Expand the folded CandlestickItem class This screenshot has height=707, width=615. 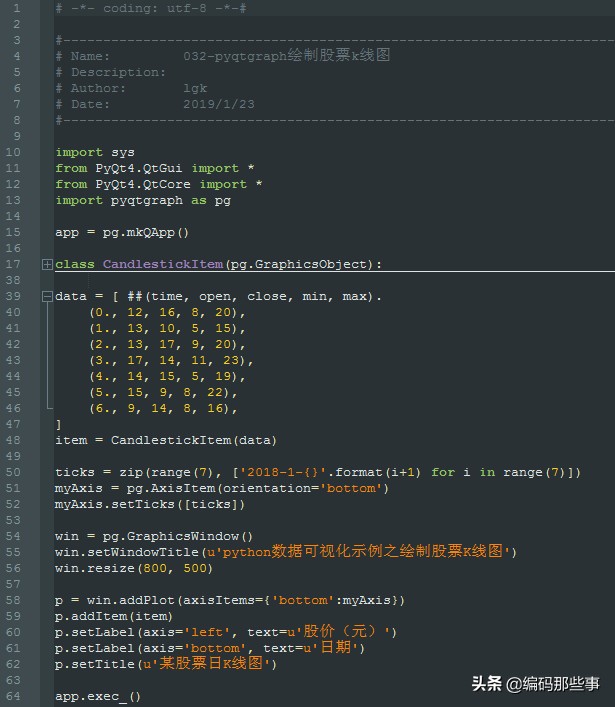tap(47, 264)
